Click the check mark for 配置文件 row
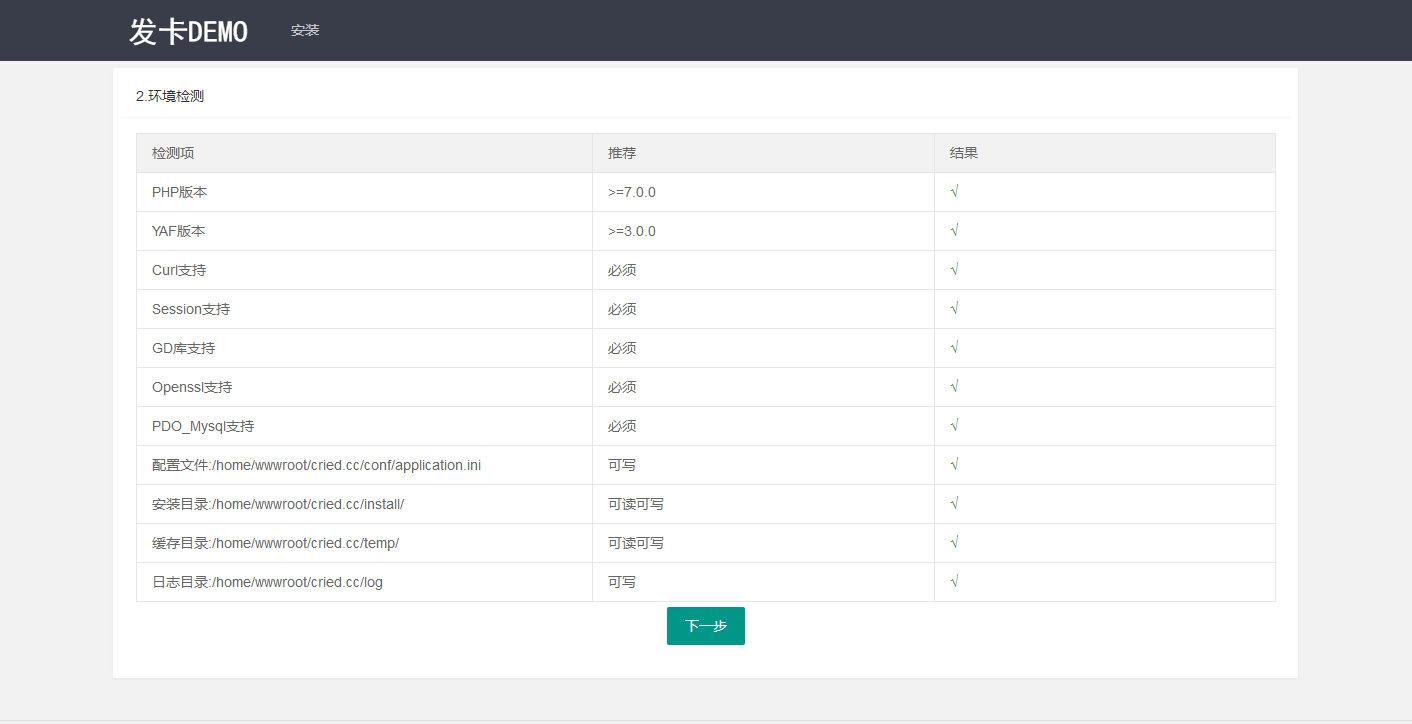The width and height of the screenshot is (1412, 724). [x=955, y=464]
